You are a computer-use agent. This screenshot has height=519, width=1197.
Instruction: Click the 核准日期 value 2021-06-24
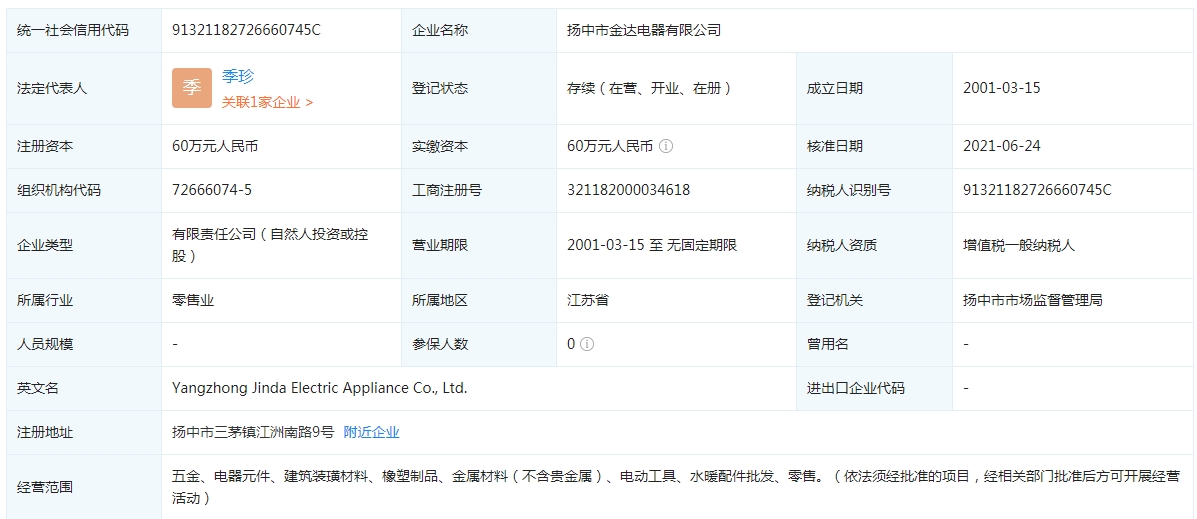click(x=1001, y=146)
